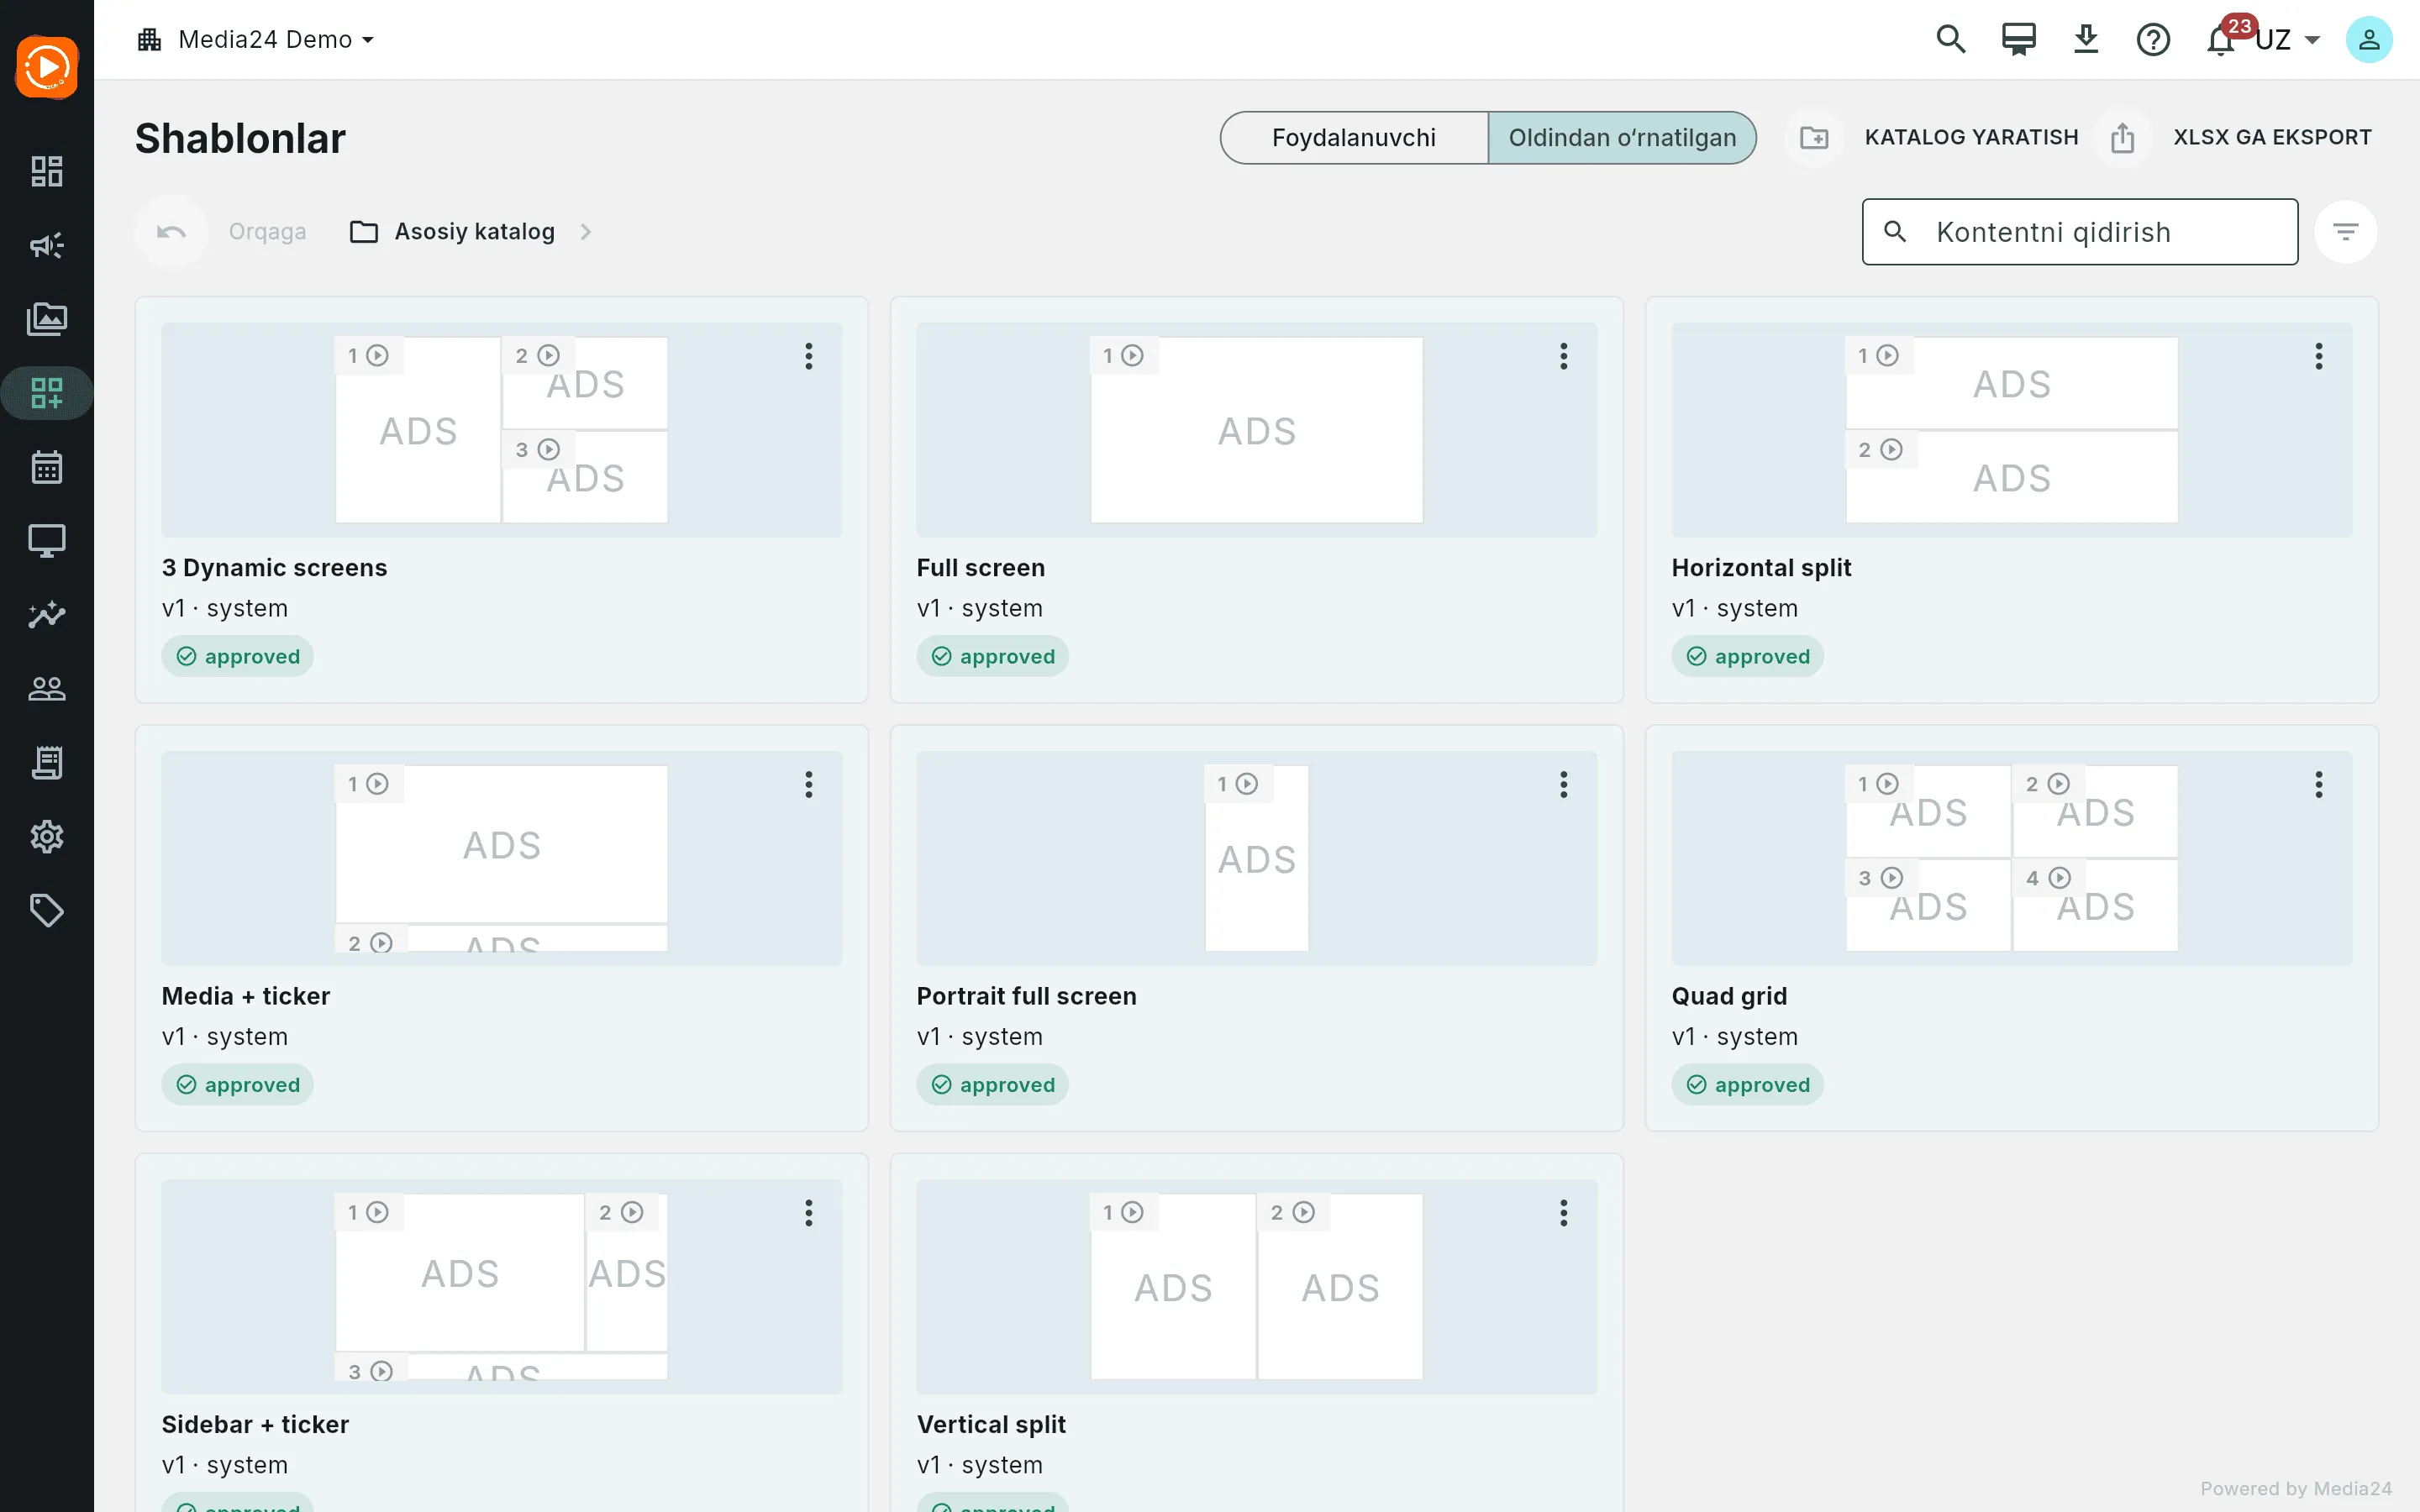Open the Horizontal split template preview
Screen dimensions: 2420x1512
(2012, 430)
